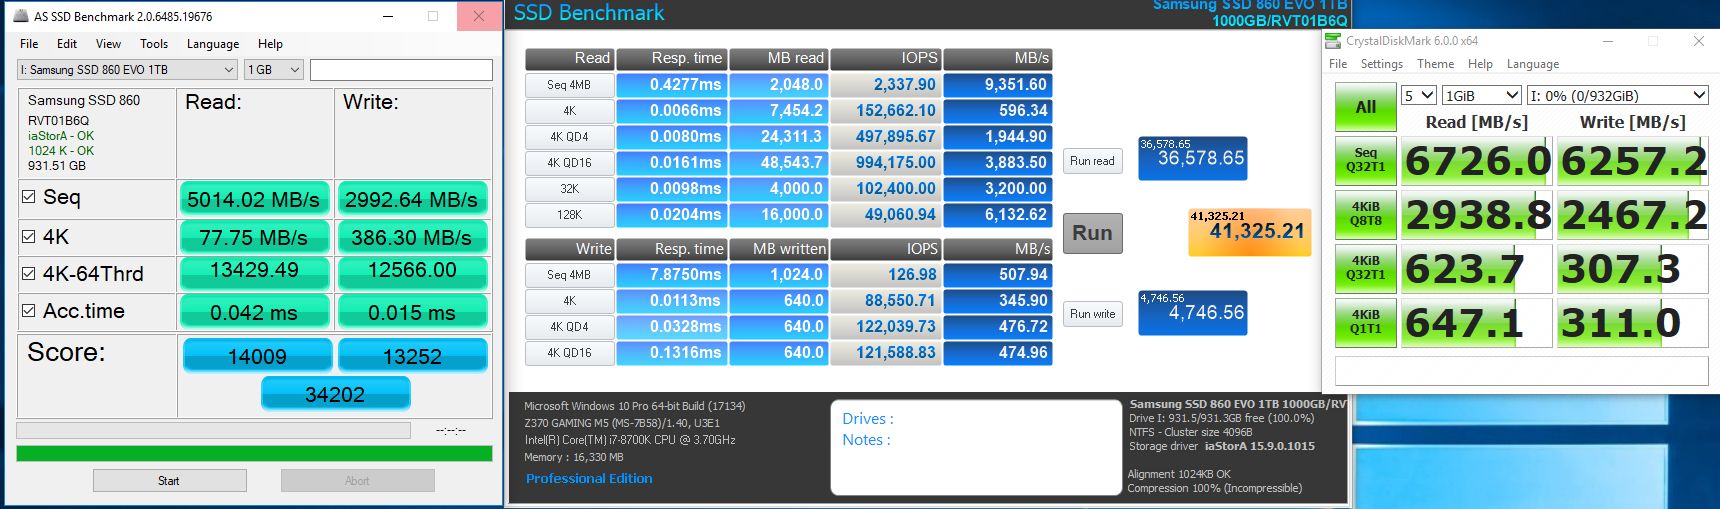Open AS SSD View menu
1720x509 pixels.
click(x=108, y=44)
